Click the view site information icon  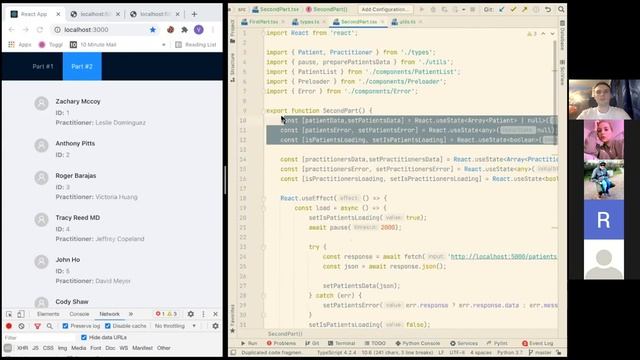coord(57,29)
